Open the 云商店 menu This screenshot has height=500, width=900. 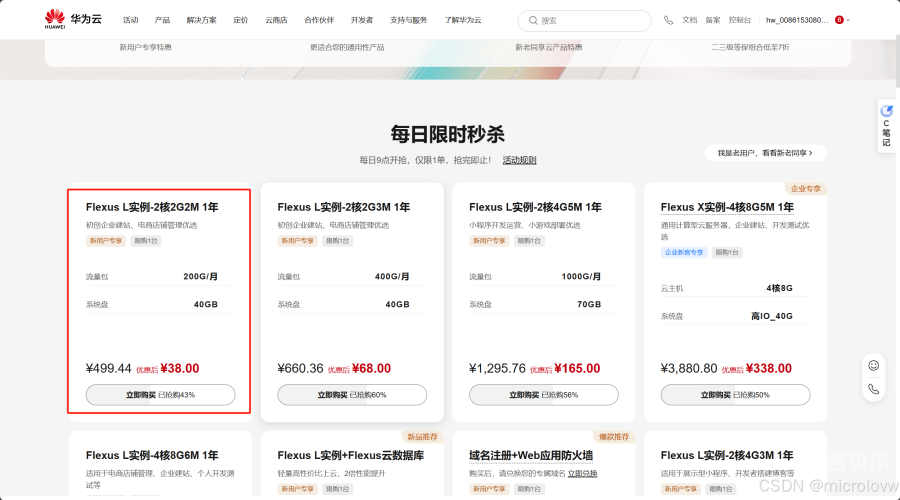coord(276,20)
